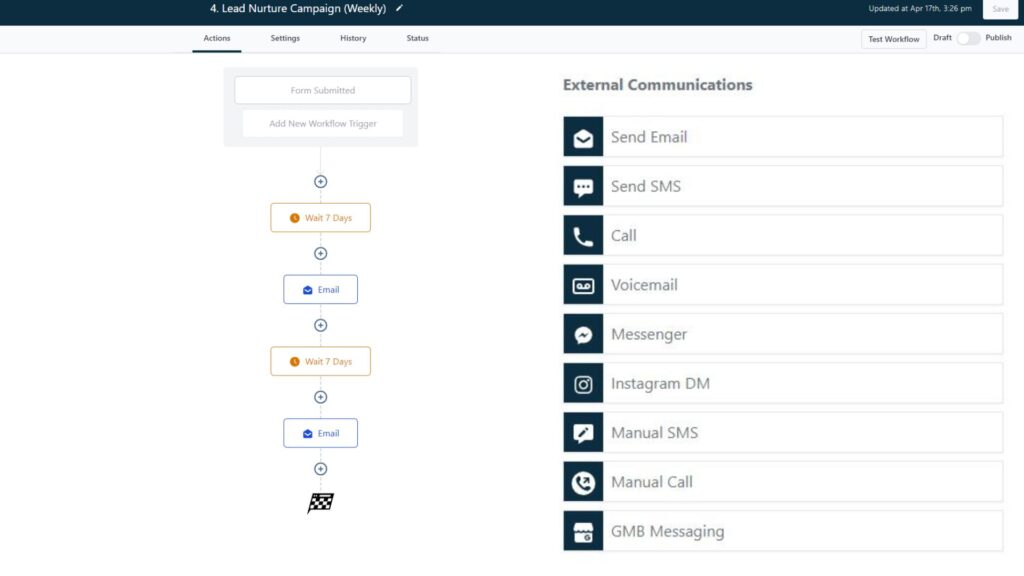Click the Voicemail tape icon
1024x576 pixels.
point(583,285)
